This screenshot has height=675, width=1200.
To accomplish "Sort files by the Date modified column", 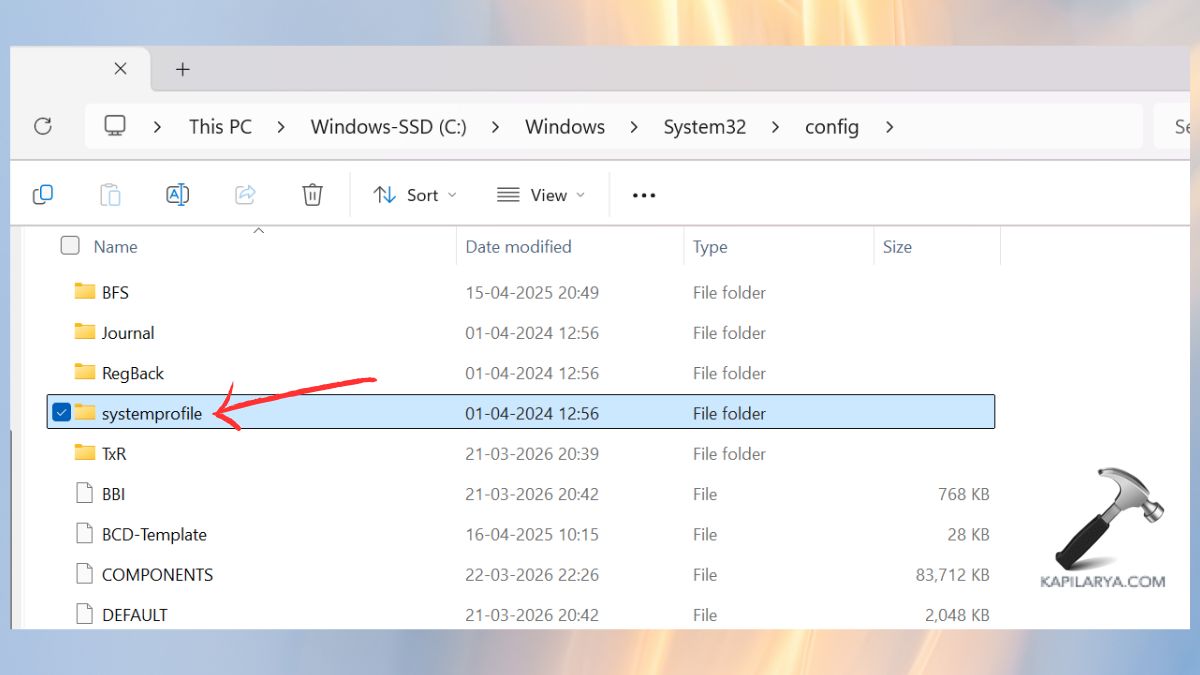I will tap(518, 246).
